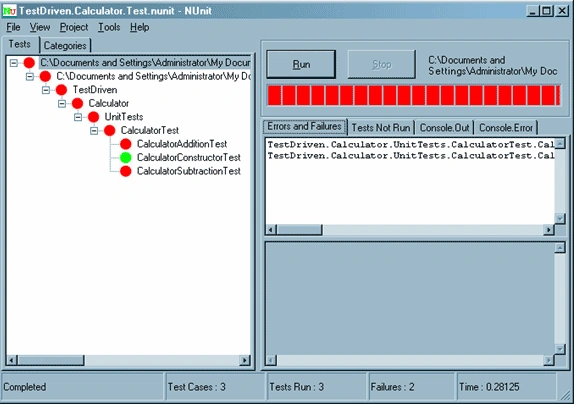
Task: Select CalculatorConstructorTest in the tree
Action: [189, 157]
